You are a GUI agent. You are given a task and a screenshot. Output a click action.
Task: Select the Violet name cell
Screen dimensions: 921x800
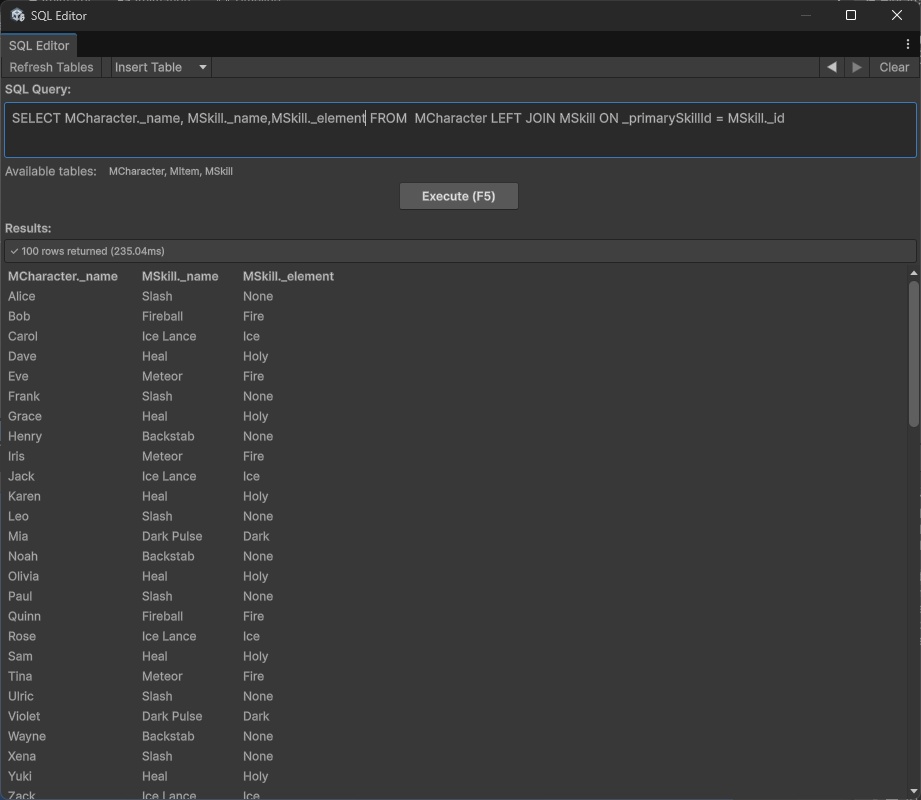click(24, 716)
